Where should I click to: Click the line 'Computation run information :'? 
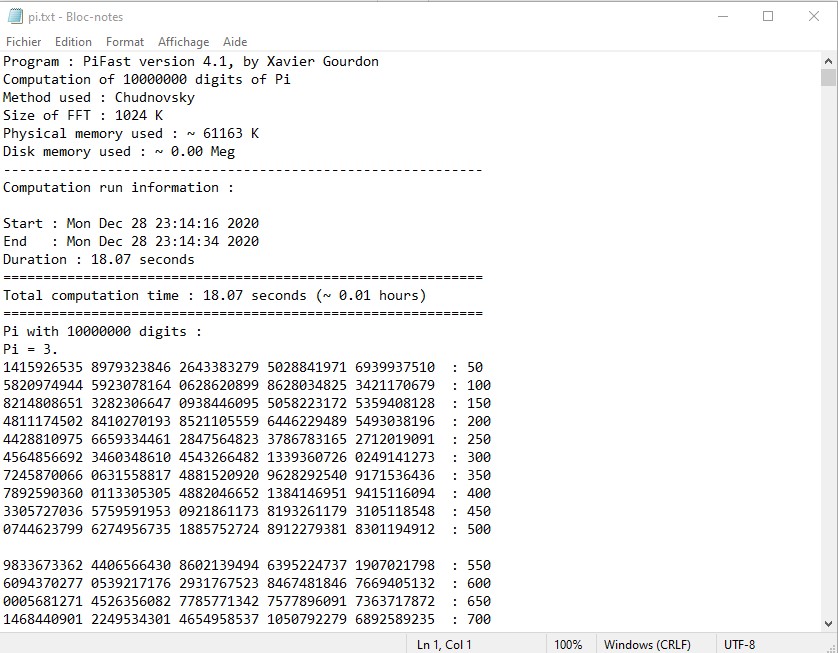pyautogui.click(x=118, y=188)
